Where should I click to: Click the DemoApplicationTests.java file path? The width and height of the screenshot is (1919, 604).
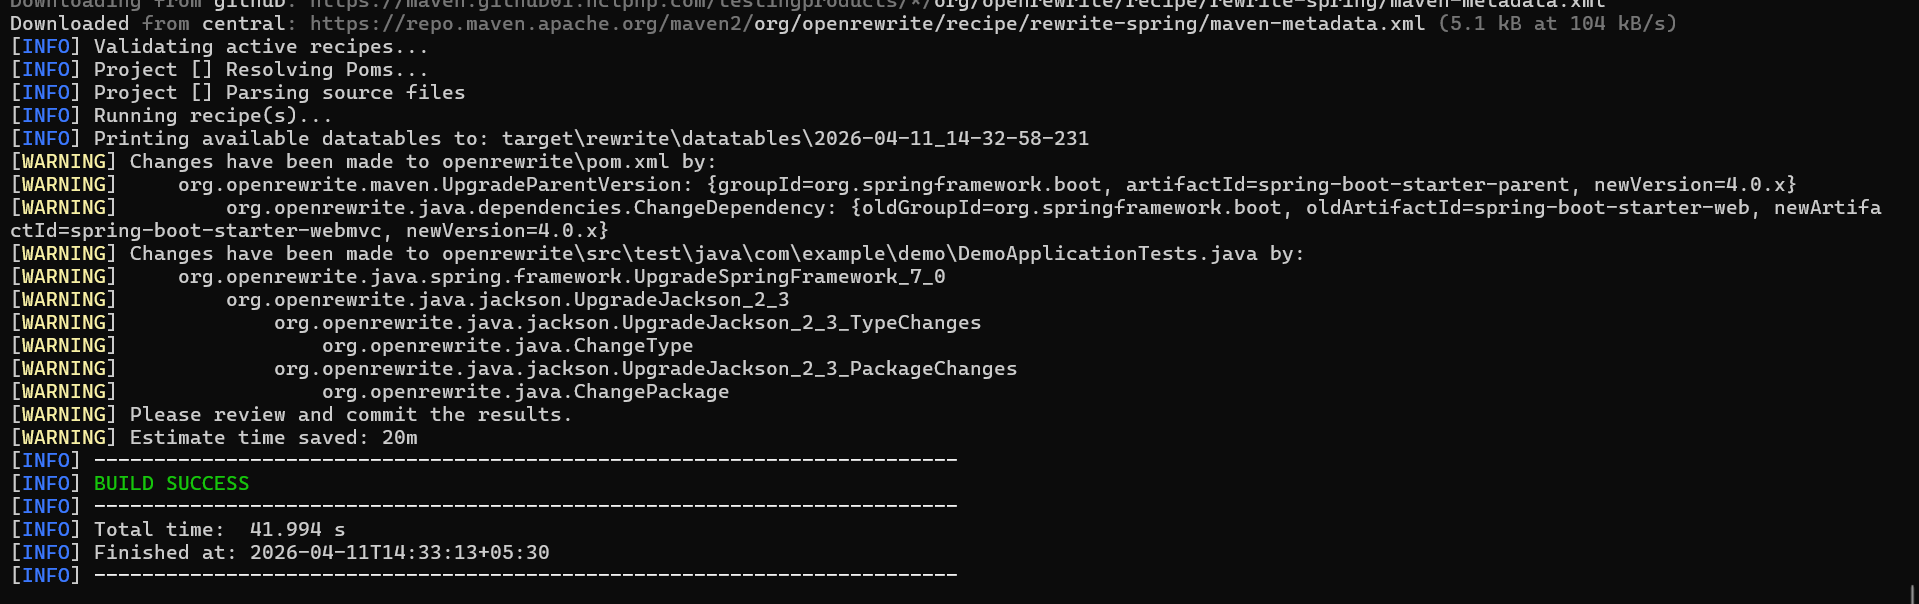(x=849, y=254)
